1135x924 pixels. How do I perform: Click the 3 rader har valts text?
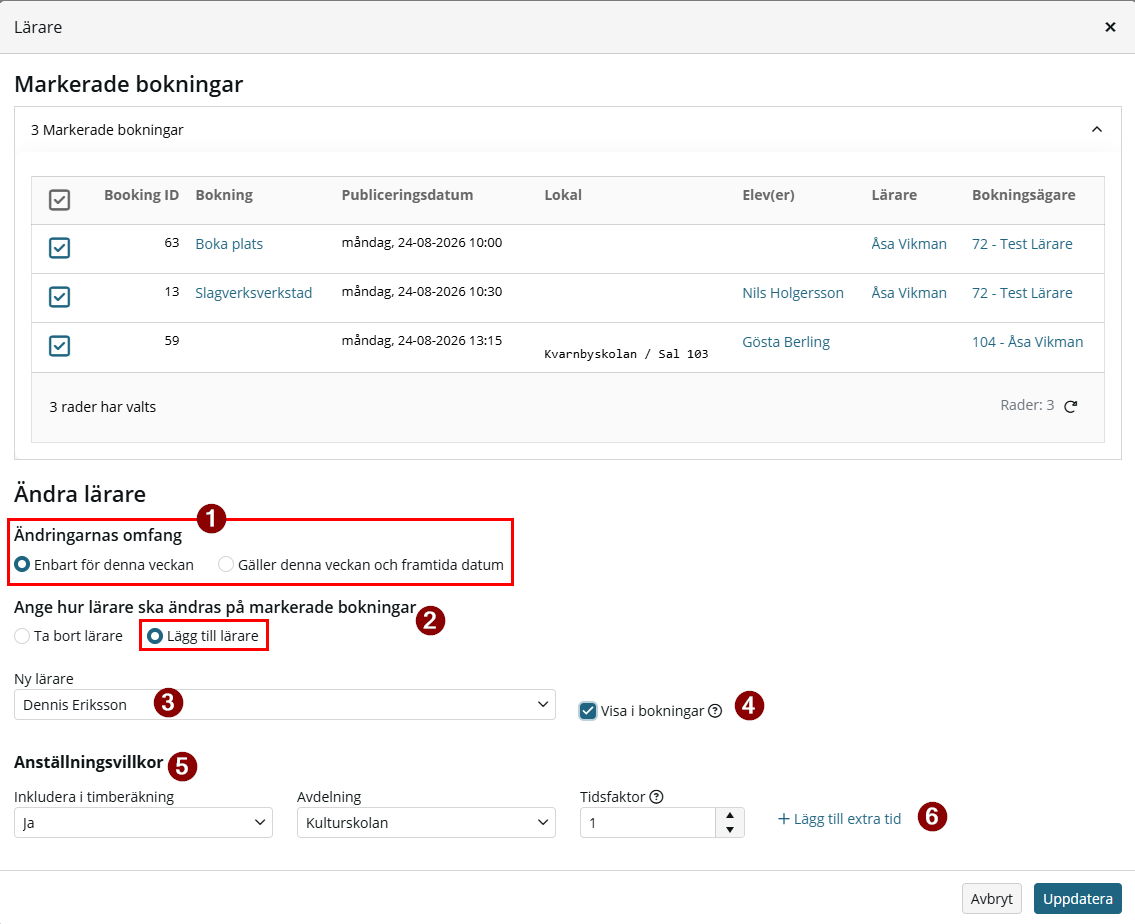[103, 407]
